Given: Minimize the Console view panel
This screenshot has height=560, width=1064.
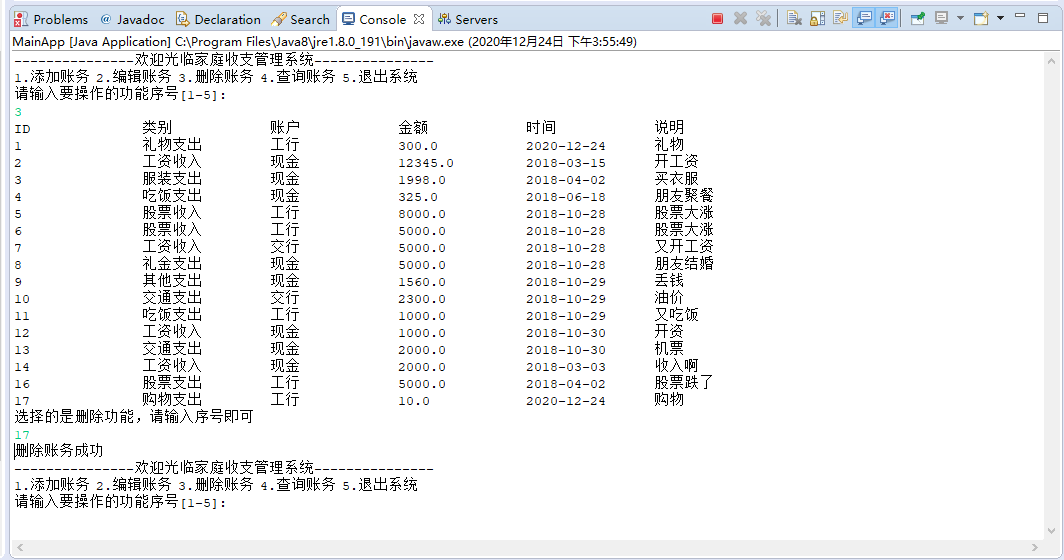Looking at the screenshot, I should click(x=1020, y=16).
